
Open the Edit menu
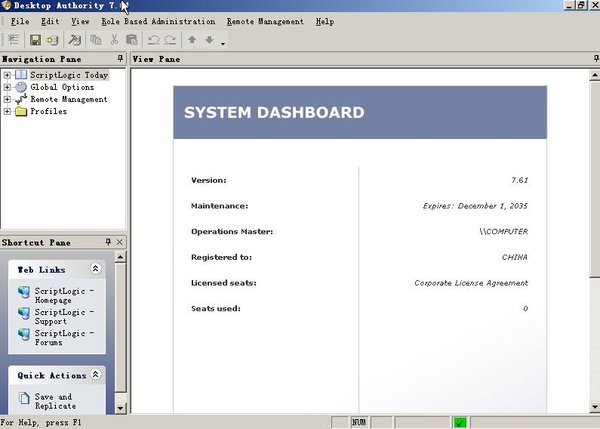[50, 21]
